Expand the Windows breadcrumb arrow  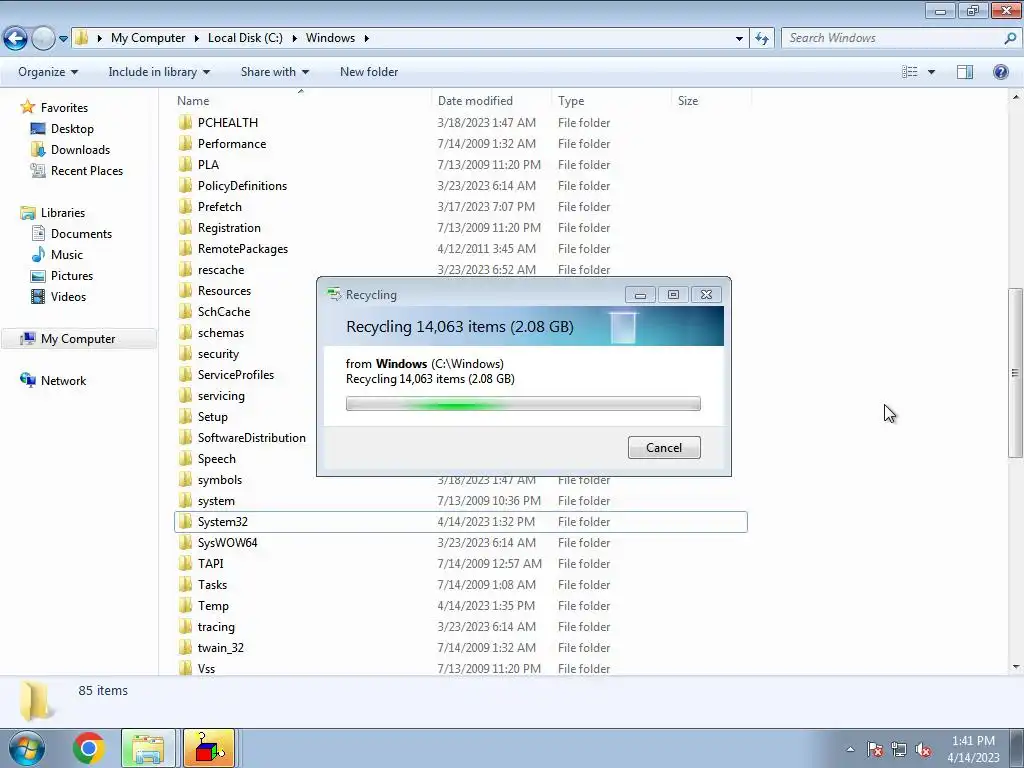[366, 38]
